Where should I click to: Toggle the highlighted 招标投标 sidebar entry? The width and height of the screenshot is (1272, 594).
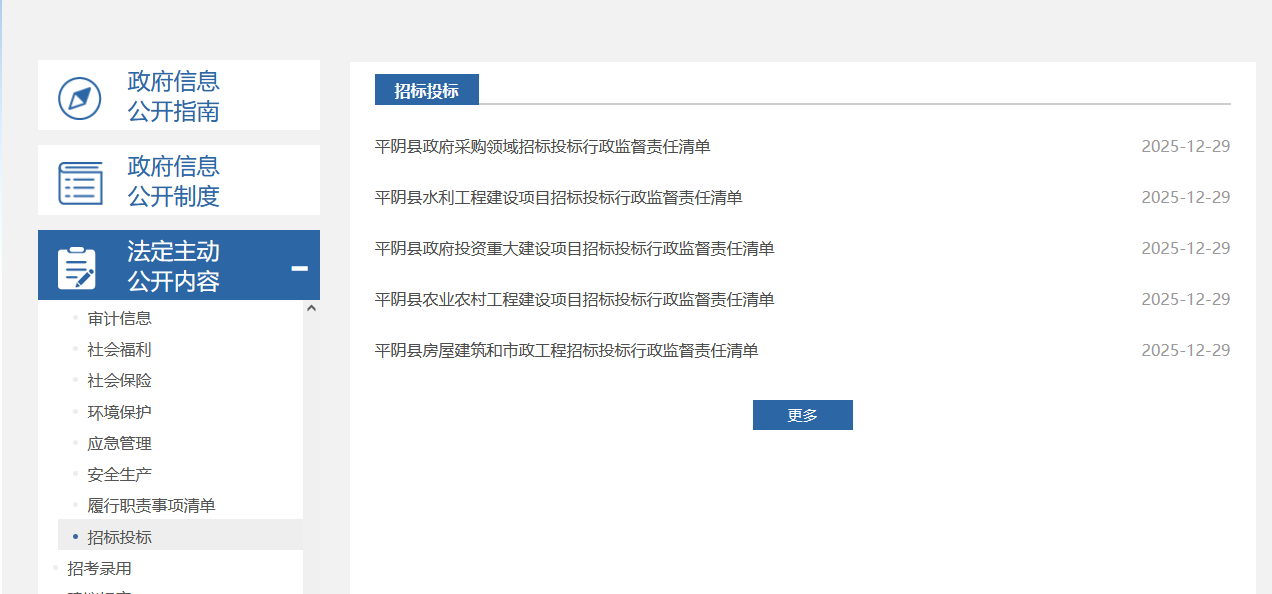(120, 536)
